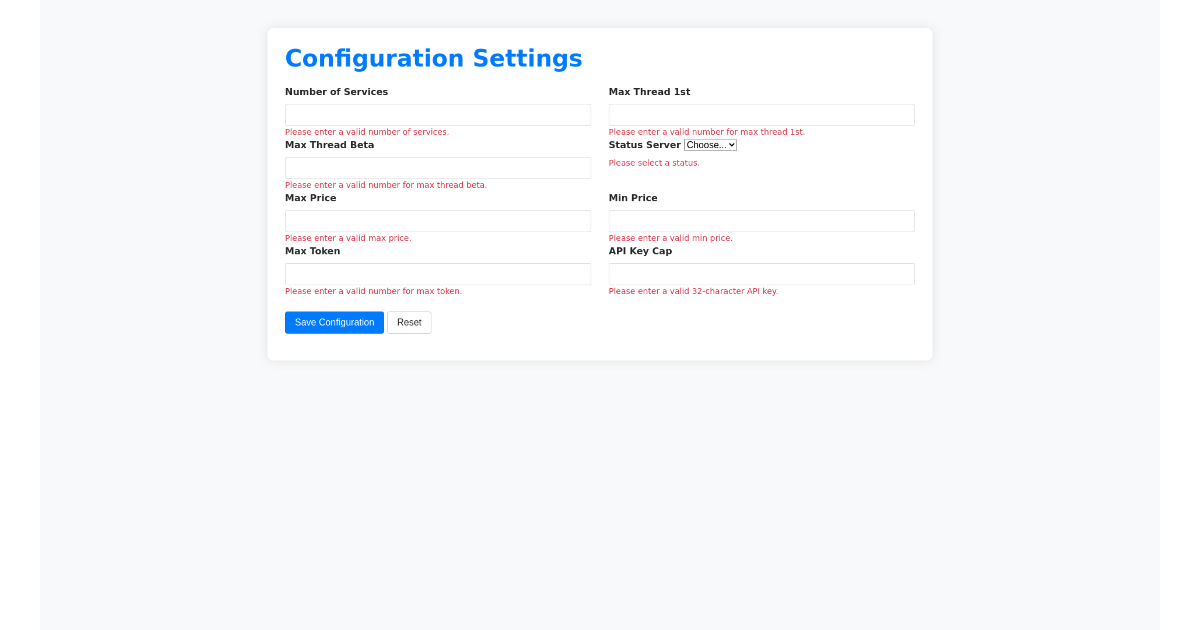Select Choose... in the Status Server combo box
This screenshot has height=630, width=1200.
710,144
